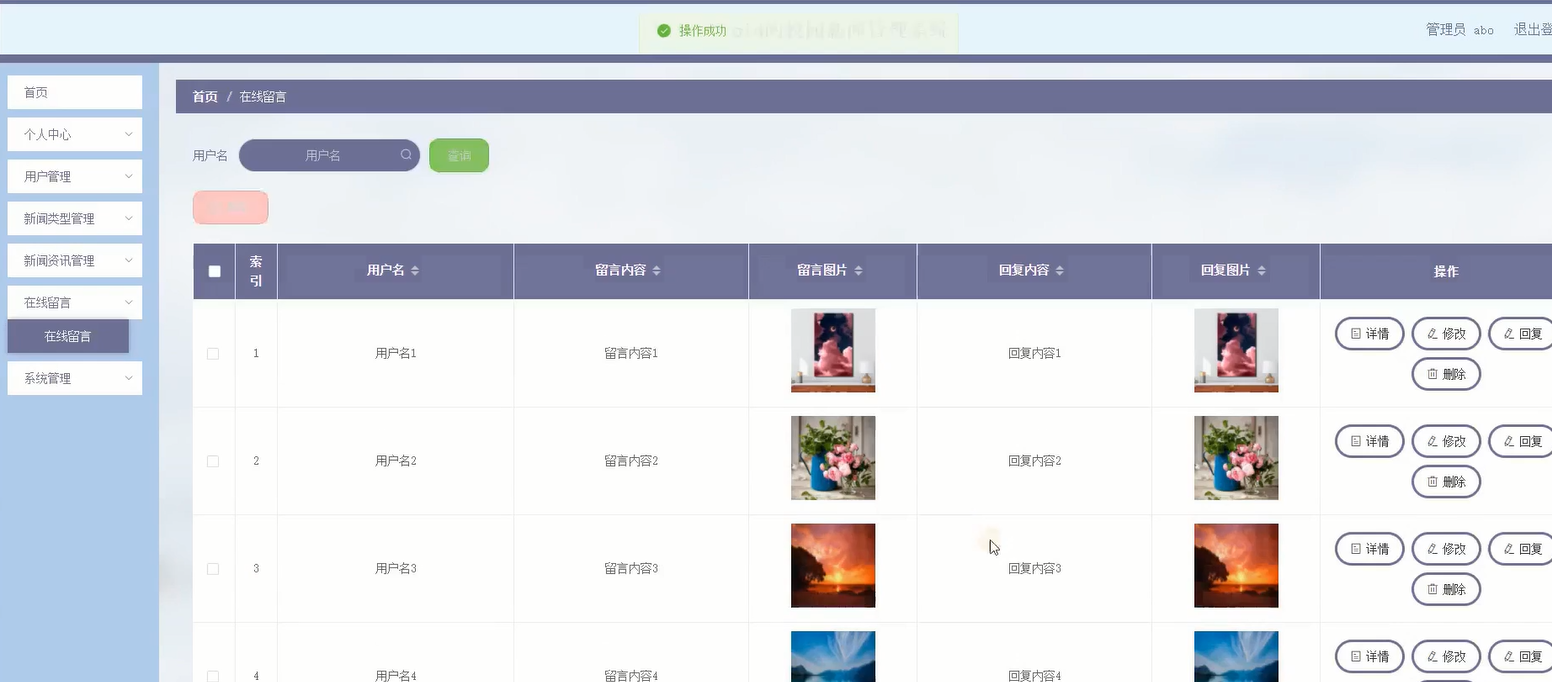Image resolution: width=1552 pixels, height=682 pixels.
Task: Open 回复图片 flower thumbnail in row 用户名2
Action: coord(1236,458)
